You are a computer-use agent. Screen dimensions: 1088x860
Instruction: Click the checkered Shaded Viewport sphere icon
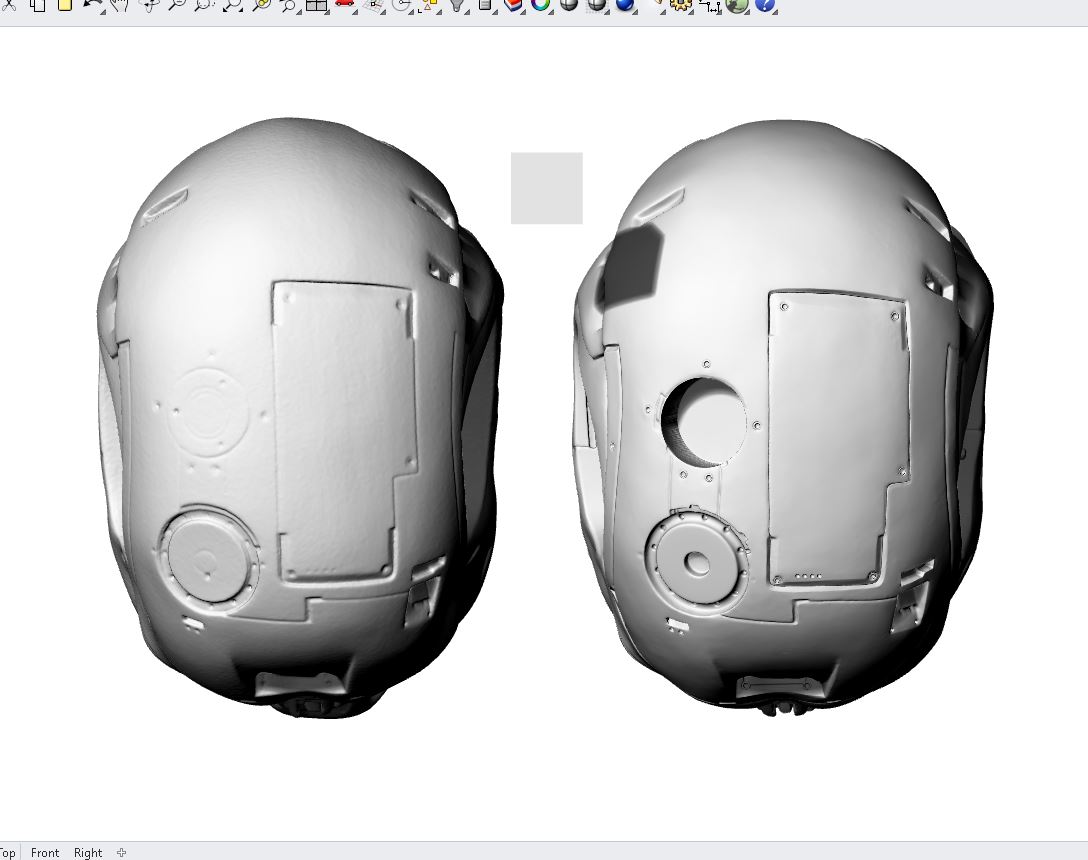[596, 5]
